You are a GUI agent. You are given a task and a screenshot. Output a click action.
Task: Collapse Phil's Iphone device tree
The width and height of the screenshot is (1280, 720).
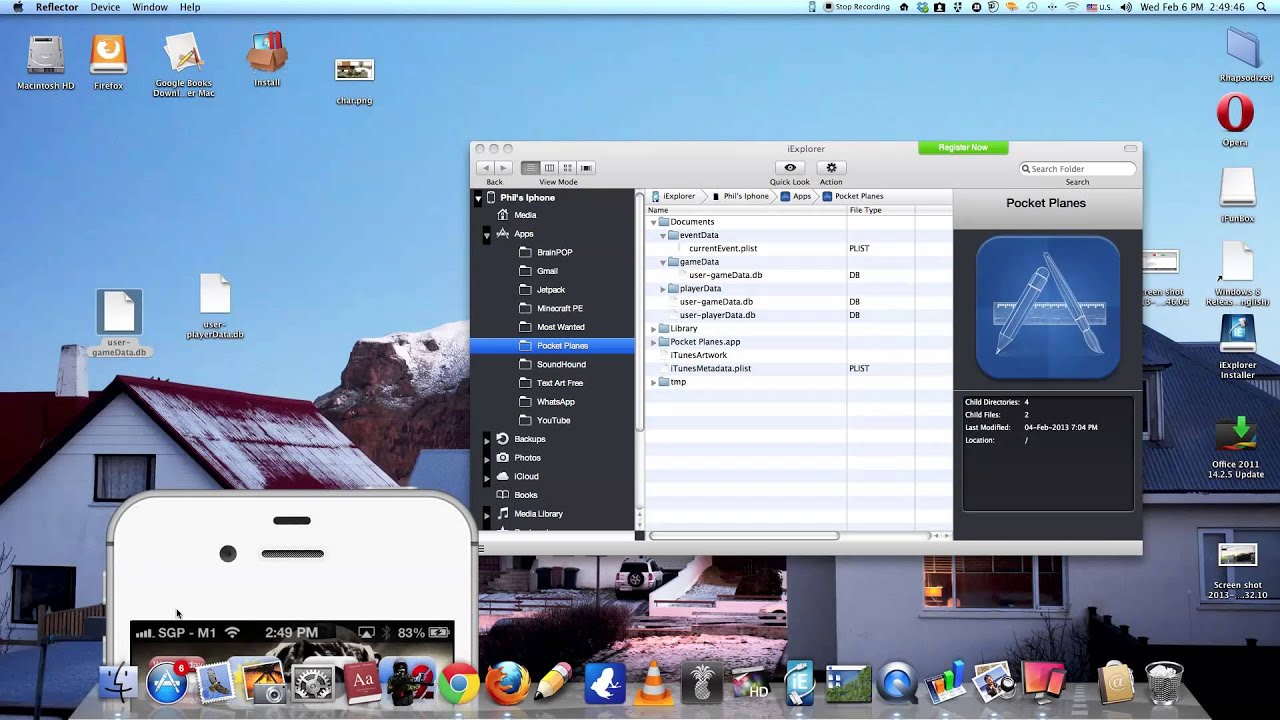coord(478,198)
